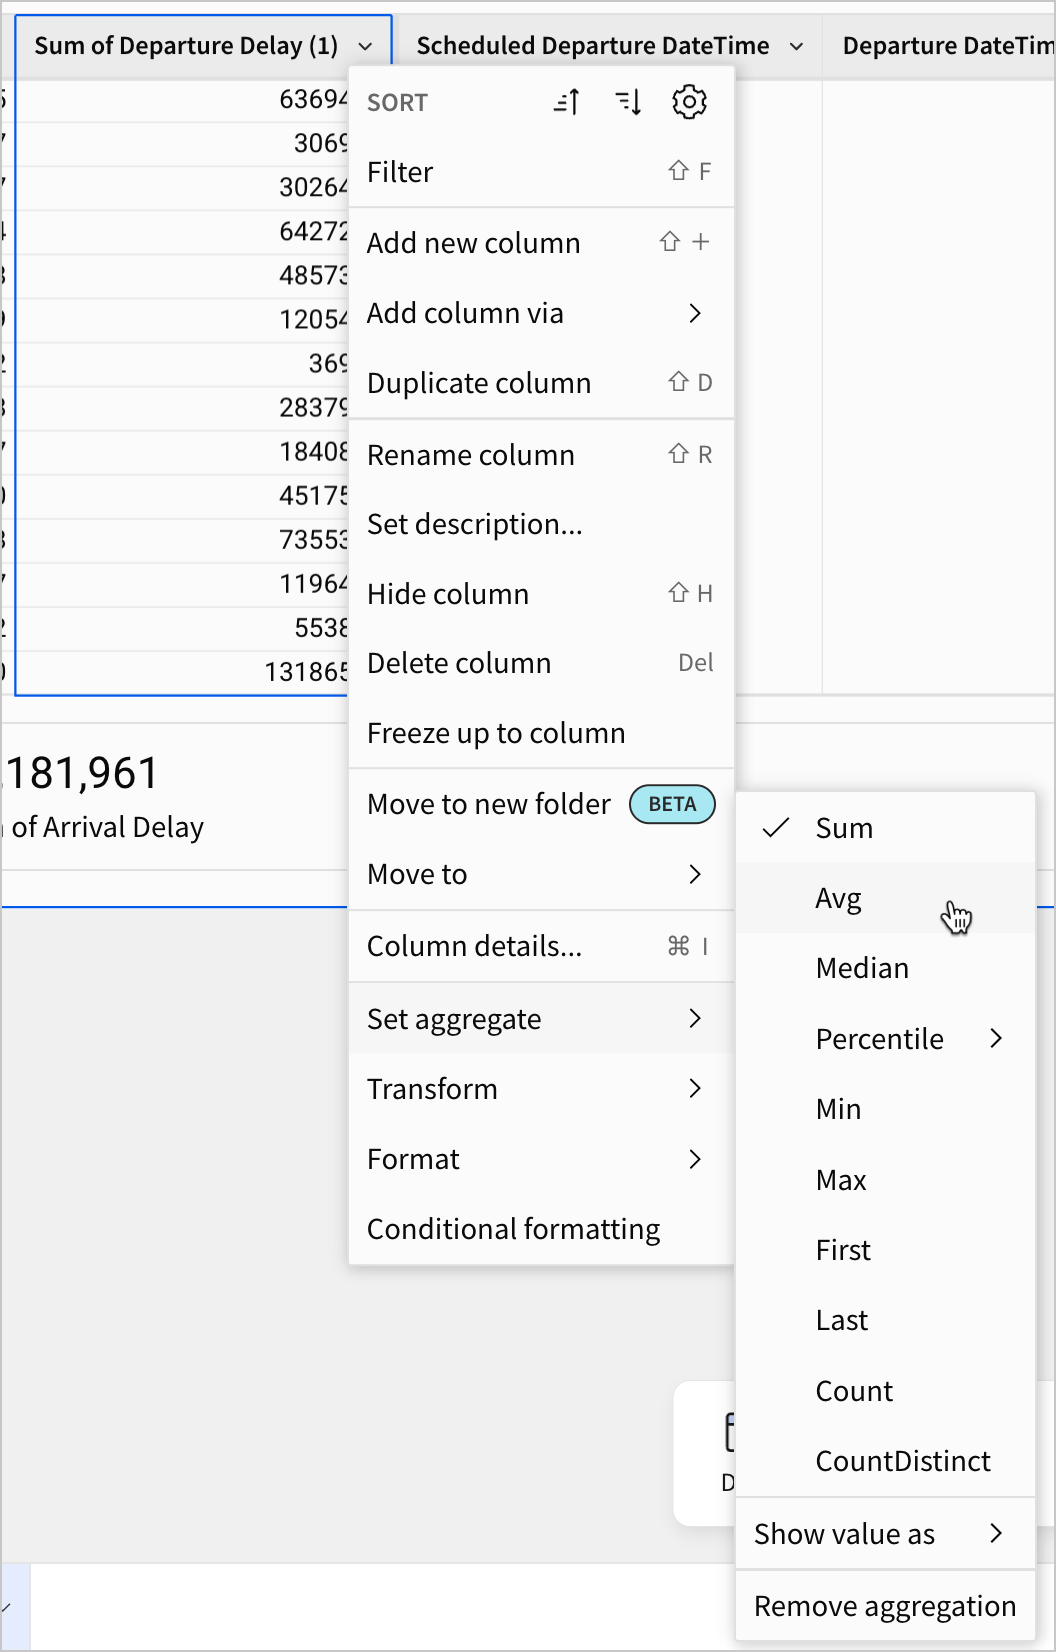
Task: Sort column descending using the sort icon
Action: pos(628,102)
